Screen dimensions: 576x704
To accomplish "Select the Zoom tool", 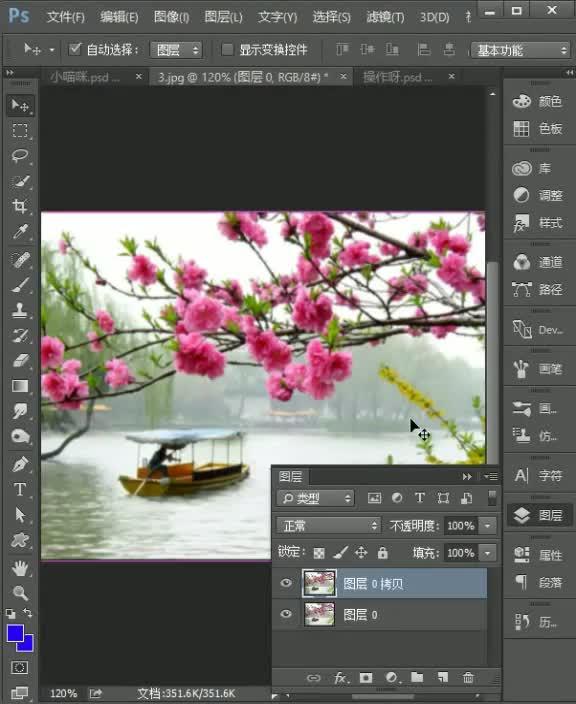I will point(20,593).
